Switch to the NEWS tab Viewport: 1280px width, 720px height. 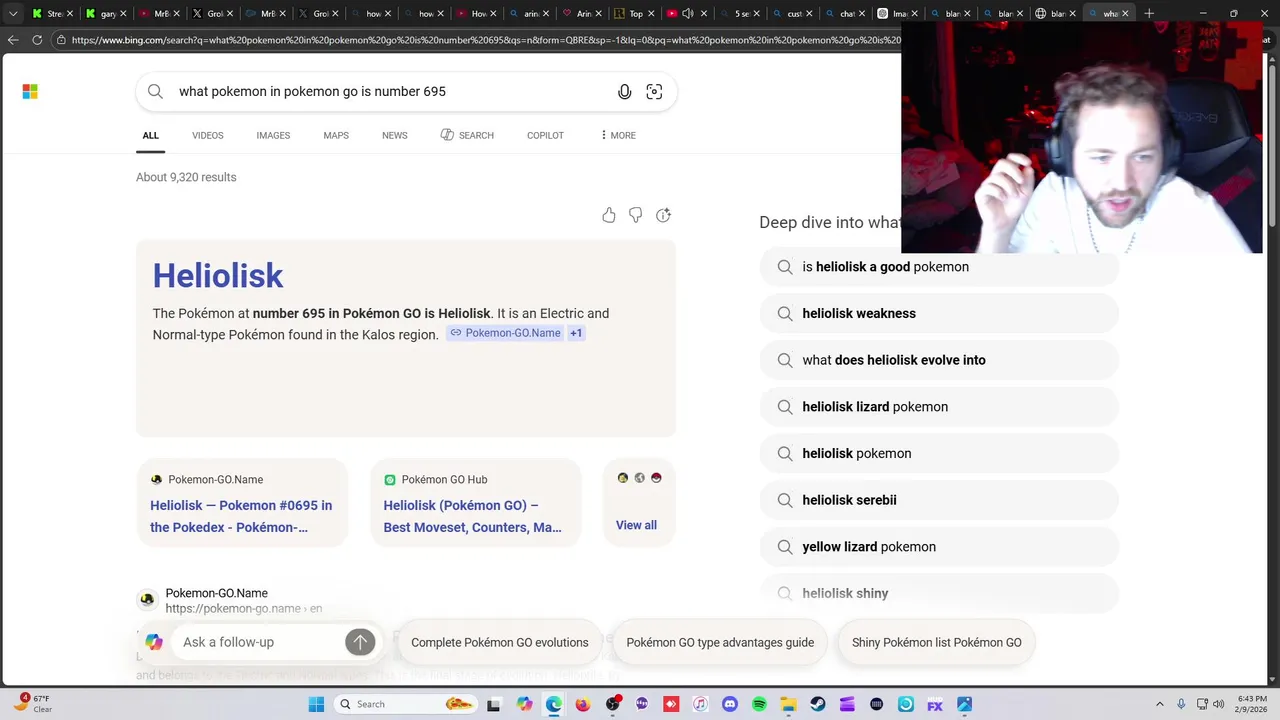click(395, 135)
